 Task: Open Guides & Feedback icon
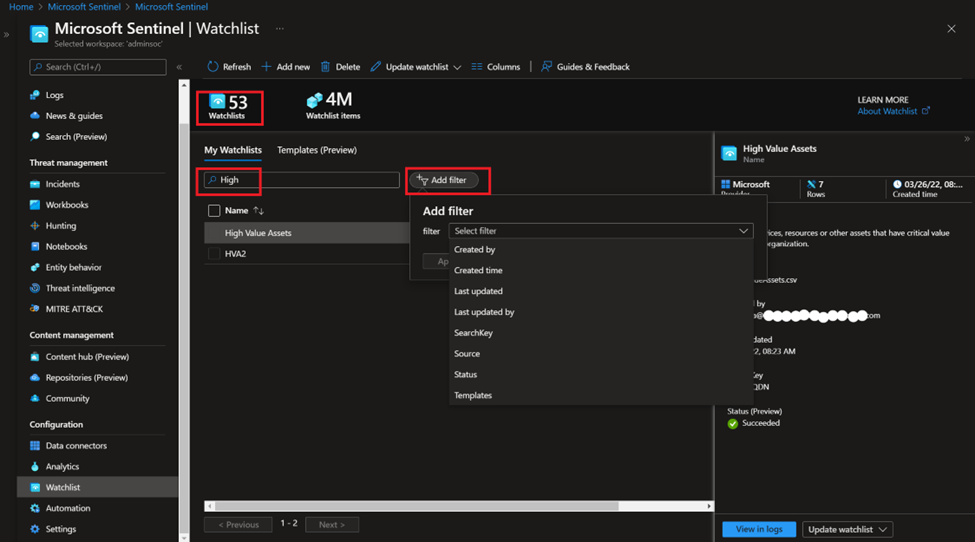point(546,67)
